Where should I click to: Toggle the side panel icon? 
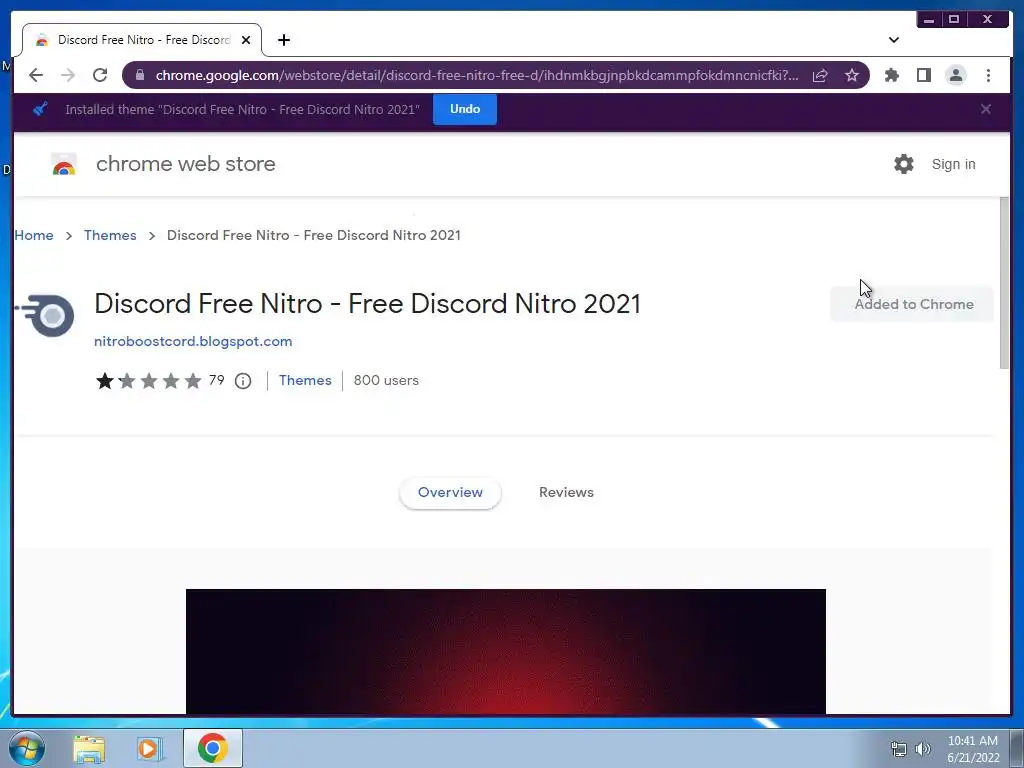923,75
